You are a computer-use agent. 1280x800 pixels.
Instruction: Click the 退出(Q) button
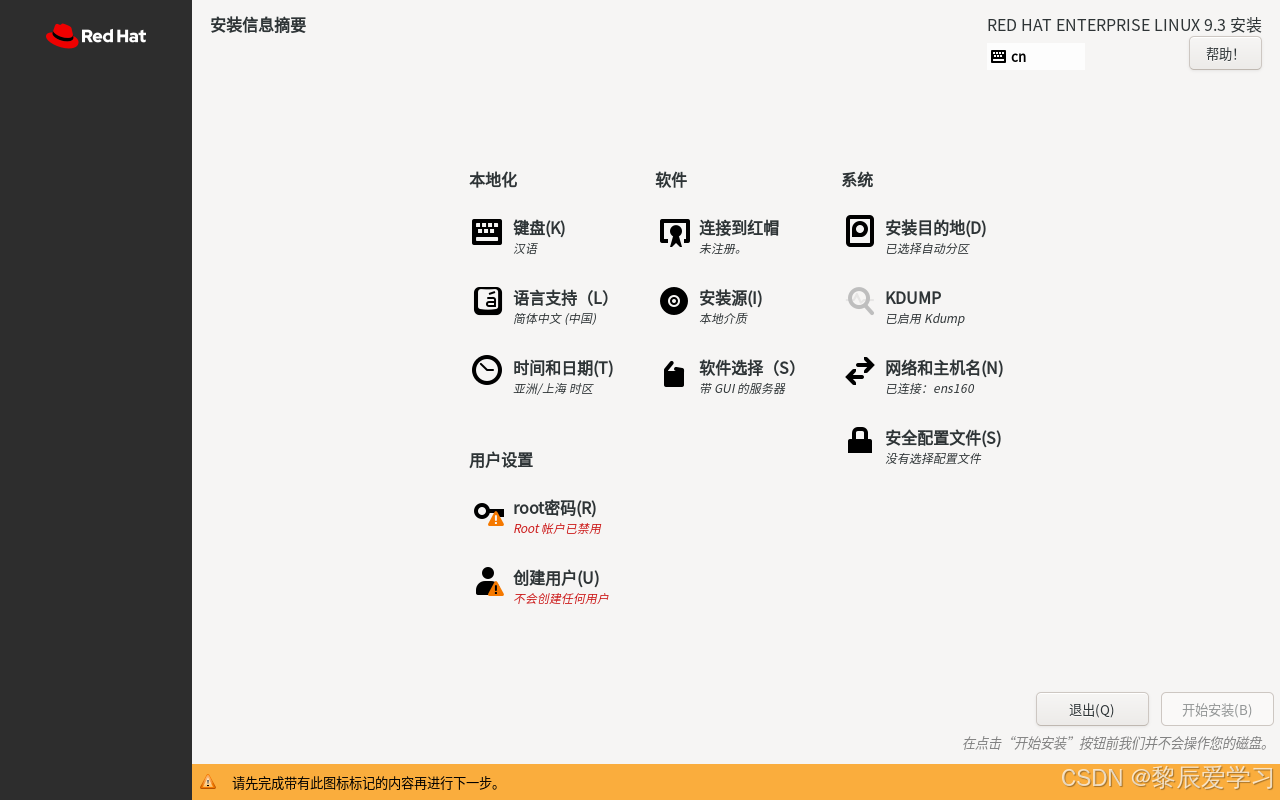1092,709
